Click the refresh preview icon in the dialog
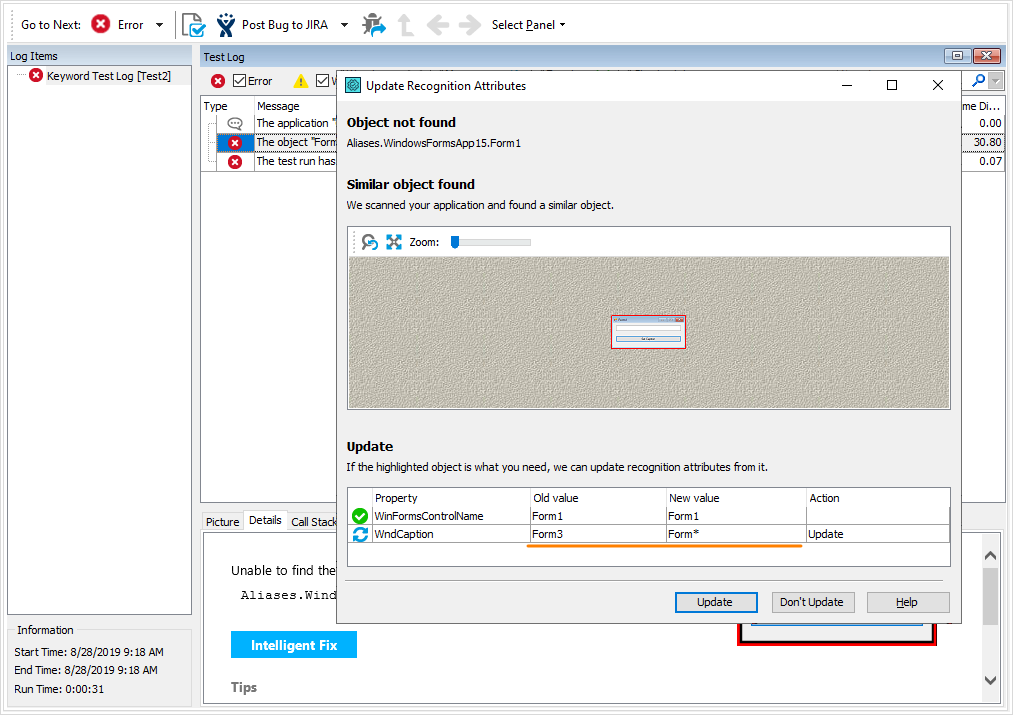1013x715 pixels. tap(369, 242)
